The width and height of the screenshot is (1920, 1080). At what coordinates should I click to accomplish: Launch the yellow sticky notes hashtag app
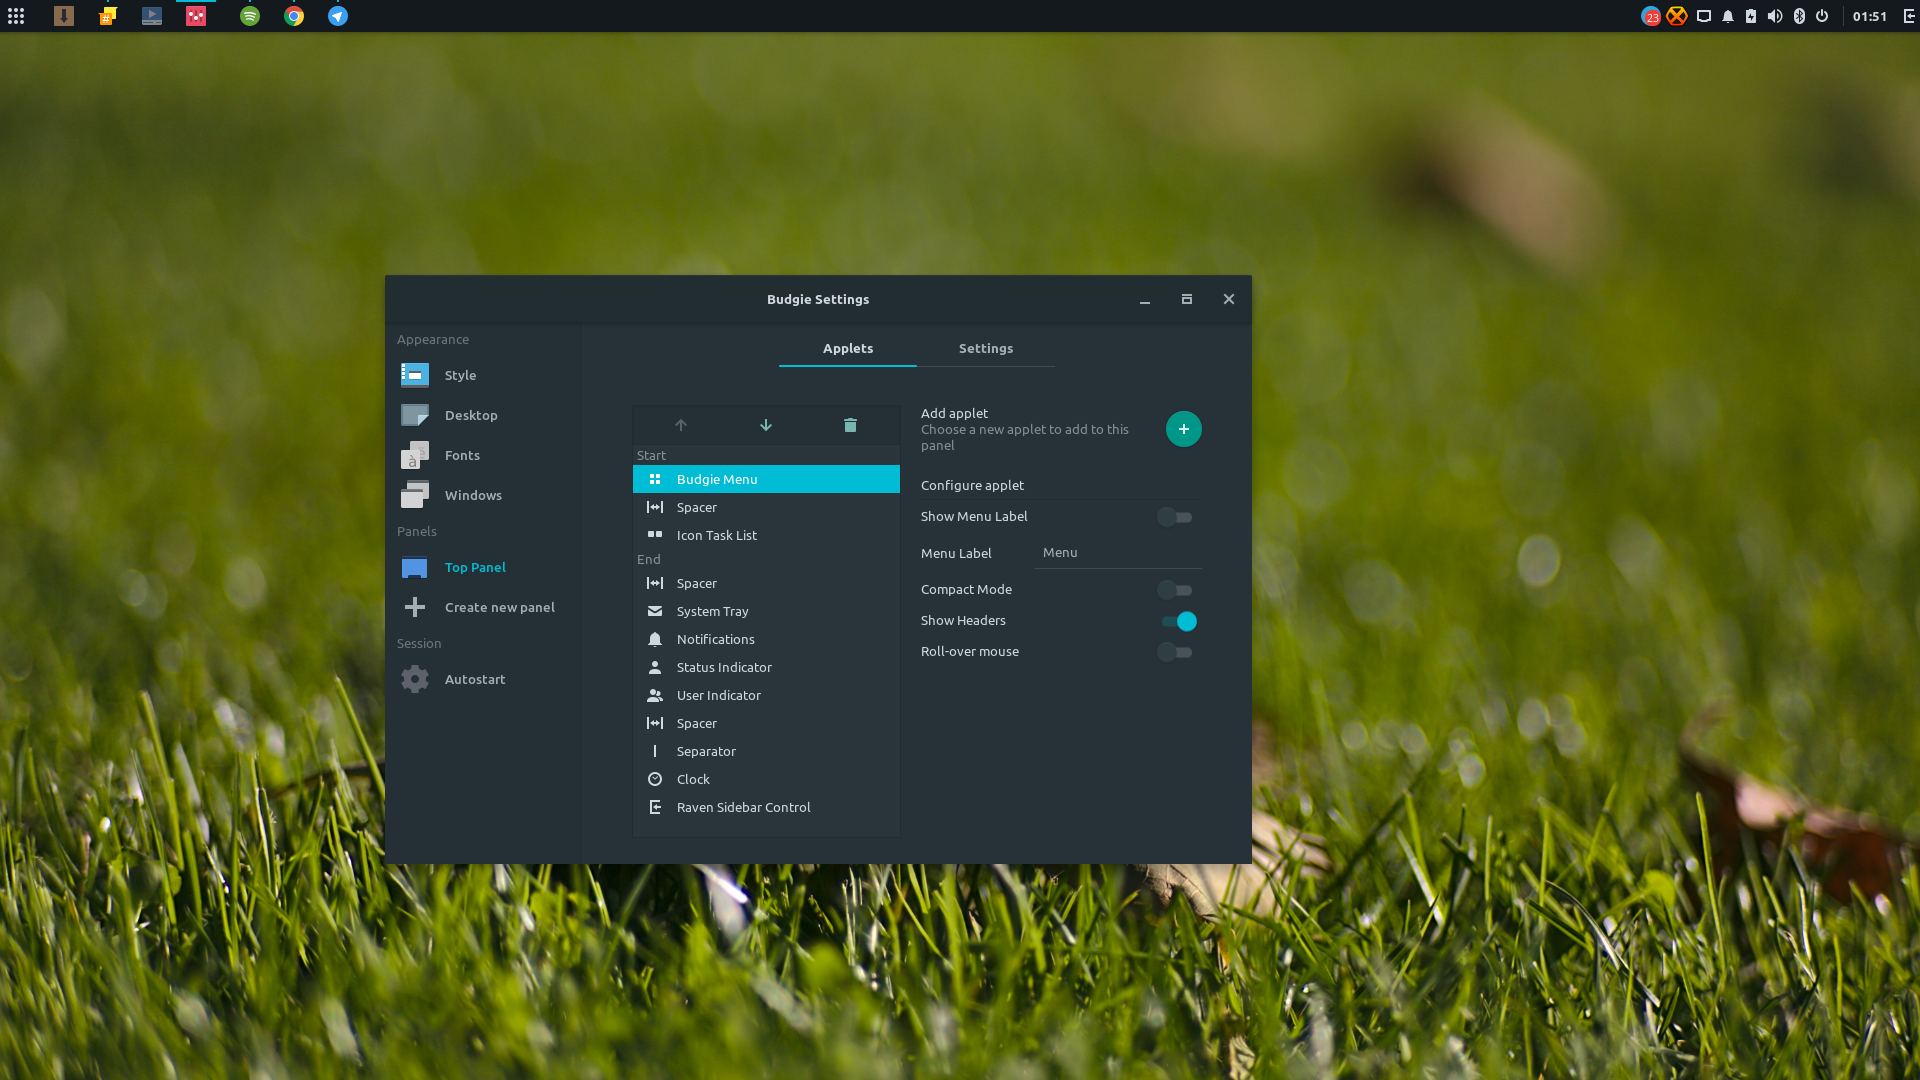[x=108, y=16]
